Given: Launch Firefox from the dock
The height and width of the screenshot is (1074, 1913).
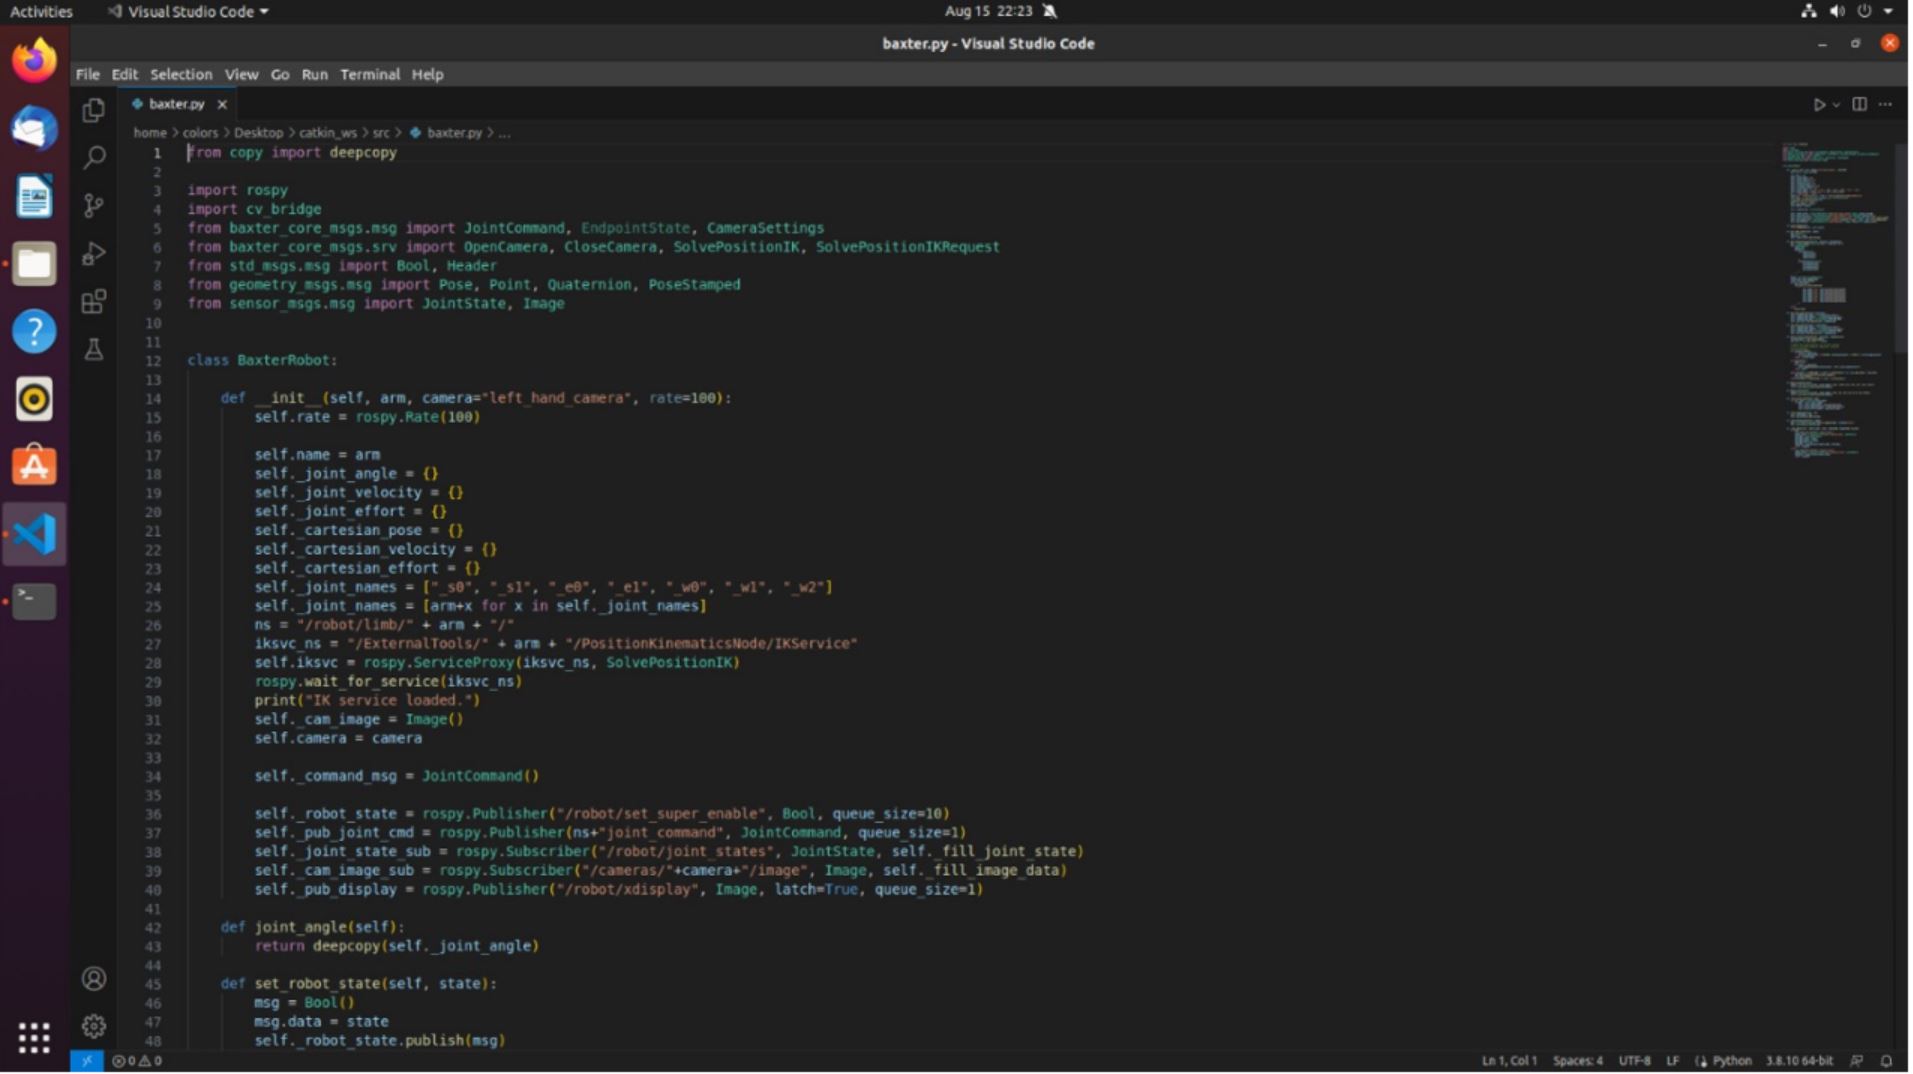Looking at the screenshot, I should pos(34,61).
